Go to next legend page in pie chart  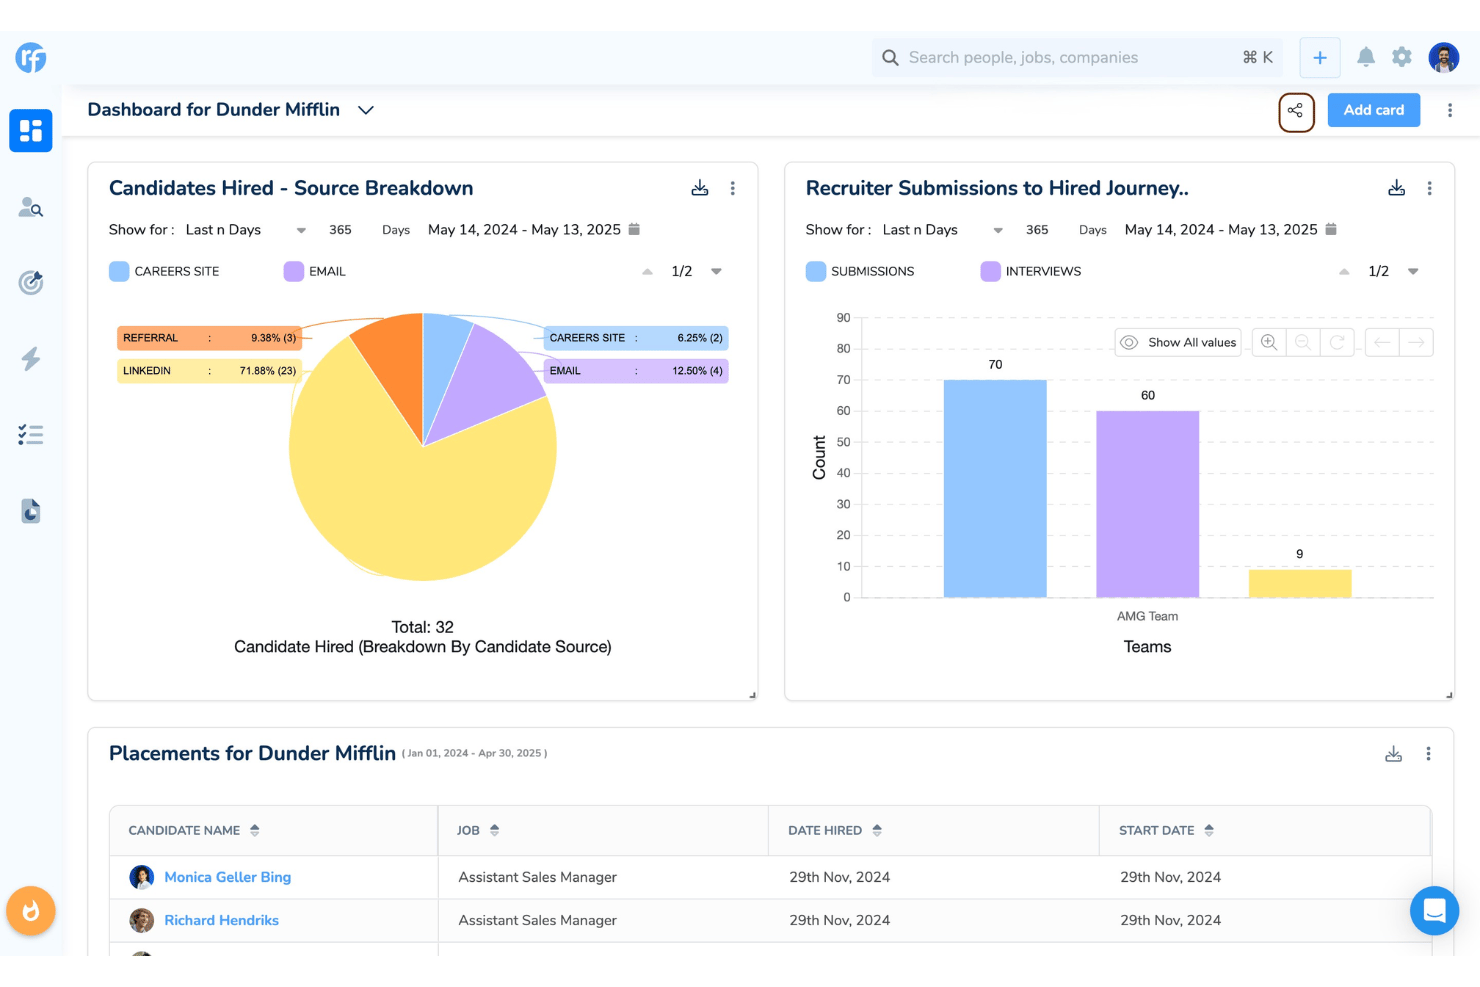[x=716, y=271]
